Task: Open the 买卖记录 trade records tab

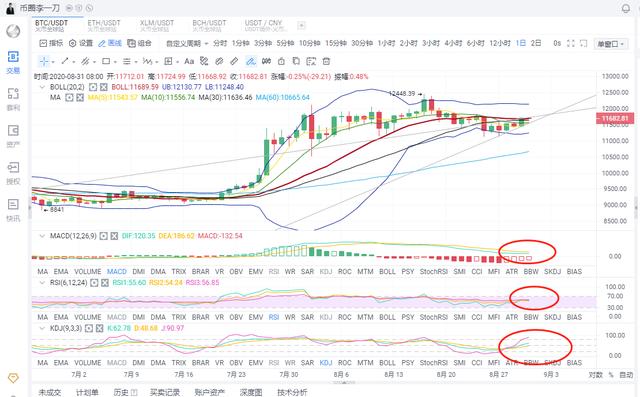Action: 165,392
